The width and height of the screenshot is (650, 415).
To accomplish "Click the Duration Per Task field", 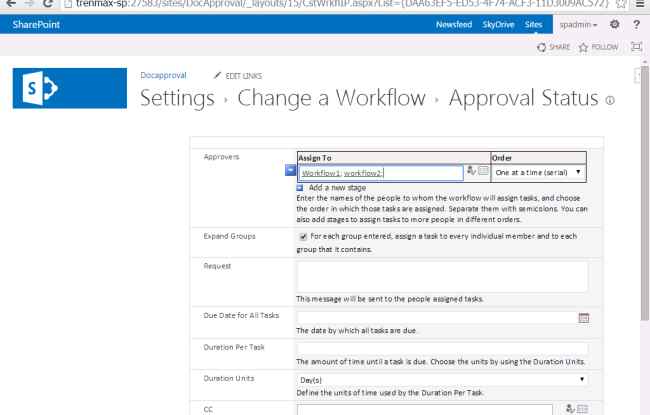I will pyautogui.click(x=442, y=349).
